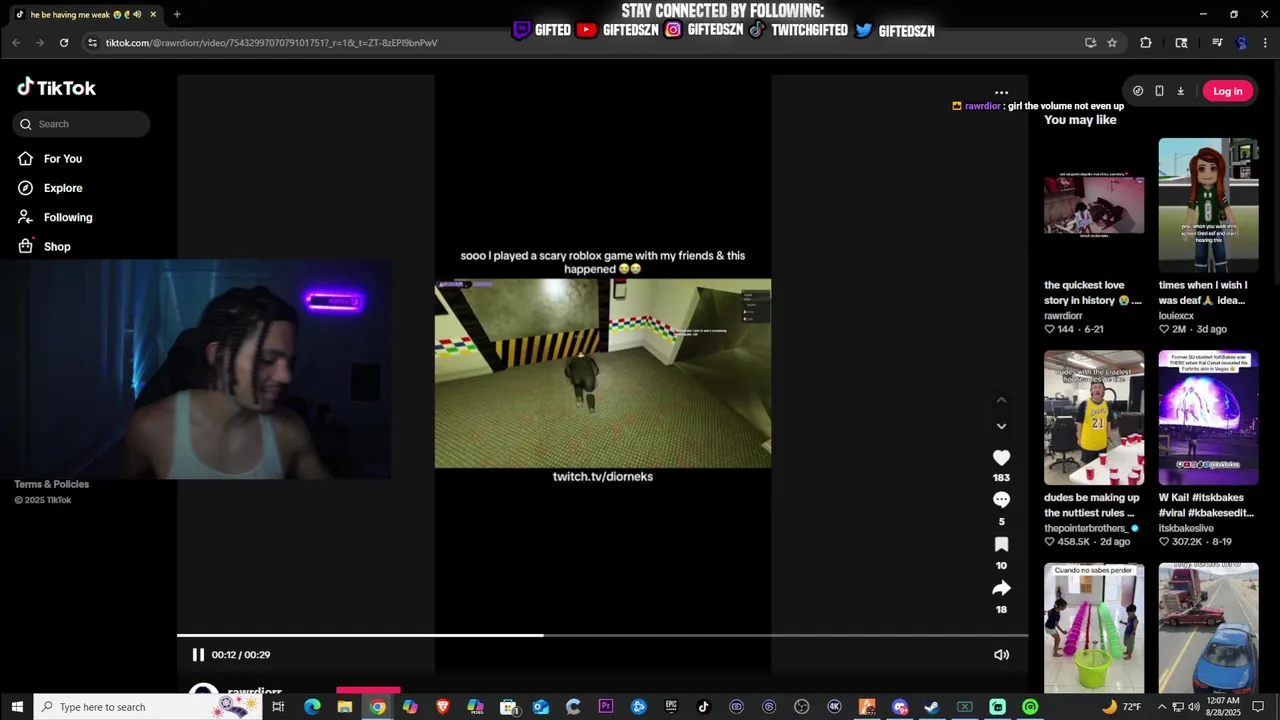Click the rawrdiorr username under love story video
The image size is (1280, 720).
[x=1063, y=316]
